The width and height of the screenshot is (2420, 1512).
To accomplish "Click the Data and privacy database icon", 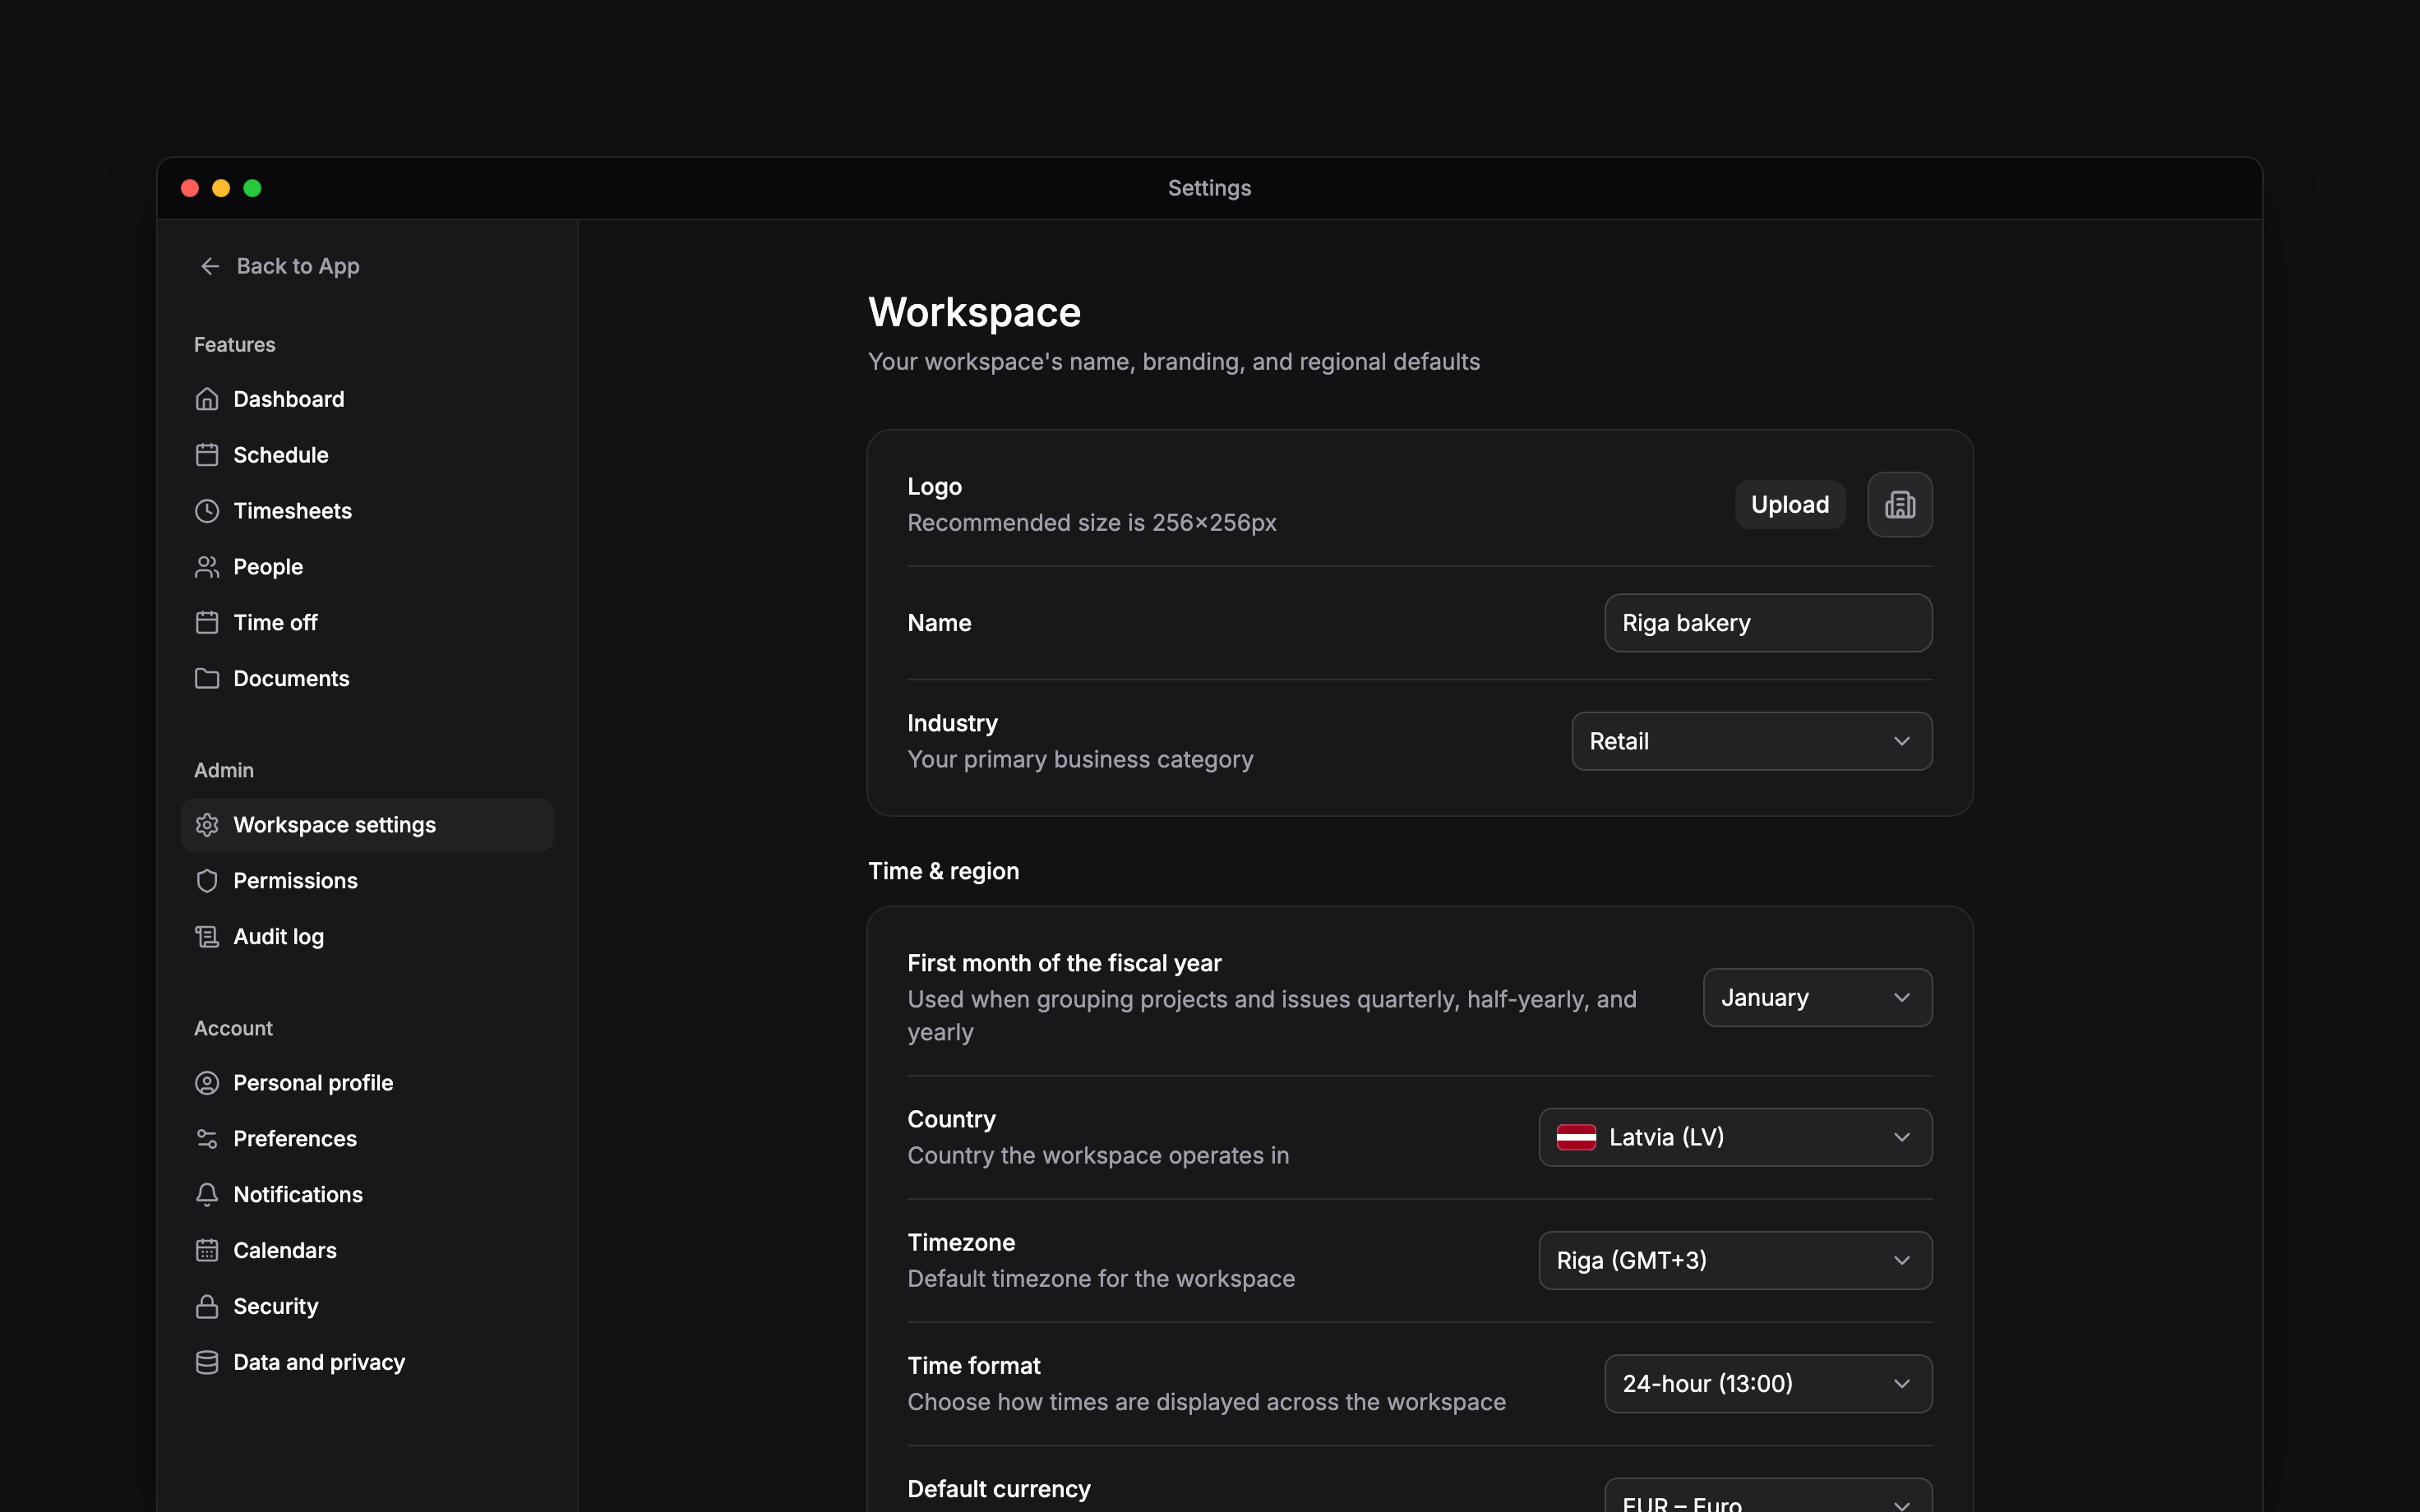I will [x=207, y=1363].
